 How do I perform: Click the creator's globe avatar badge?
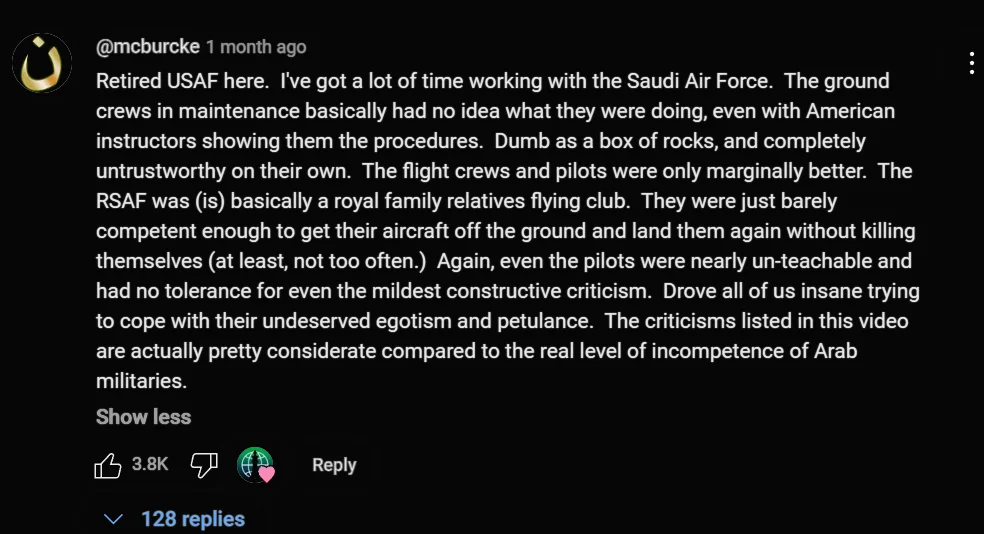coord(254,464)
